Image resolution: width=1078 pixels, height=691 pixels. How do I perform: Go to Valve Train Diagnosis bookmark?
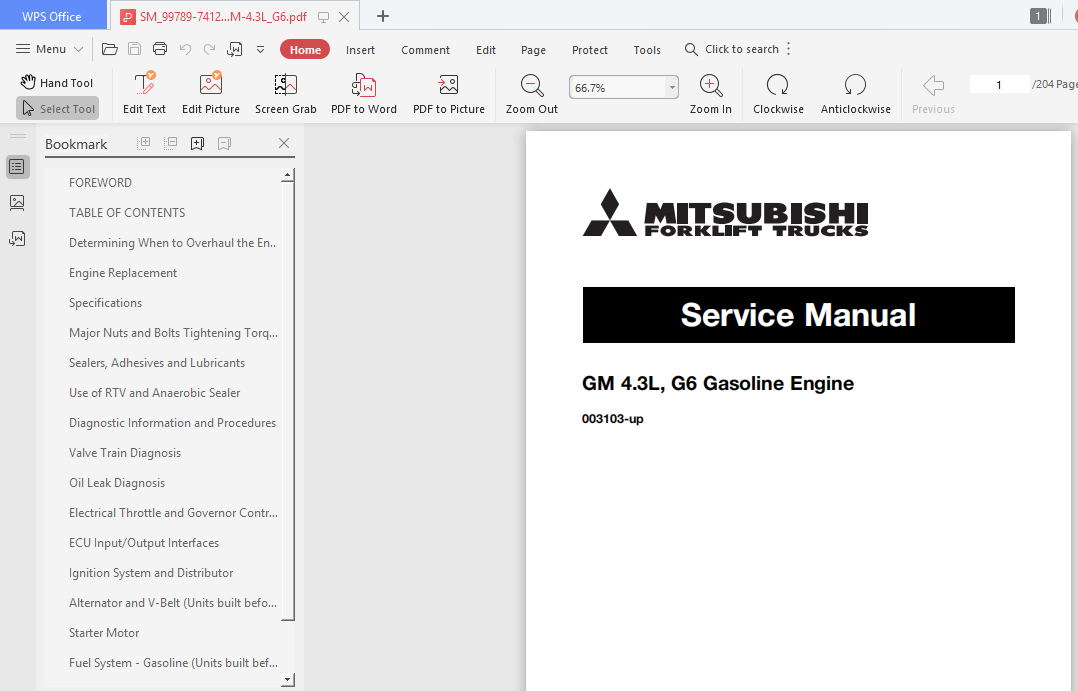tap(125, 452)
